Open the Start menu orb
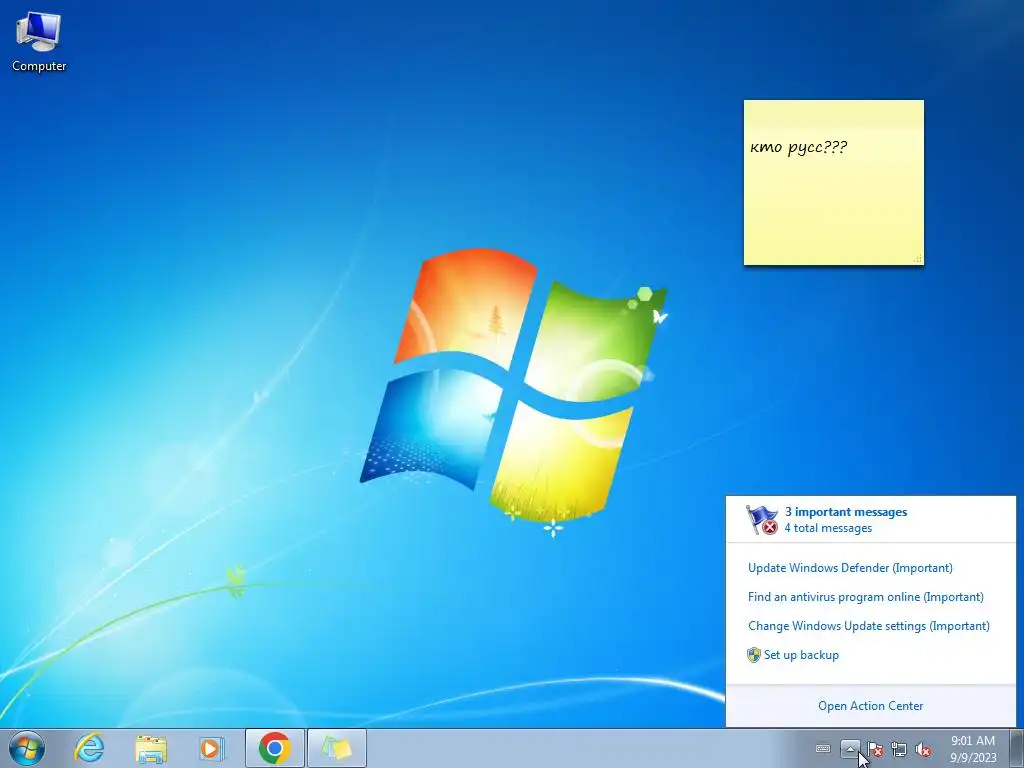1024x768 pixels. pyautogui.click(x=27, y=748)
